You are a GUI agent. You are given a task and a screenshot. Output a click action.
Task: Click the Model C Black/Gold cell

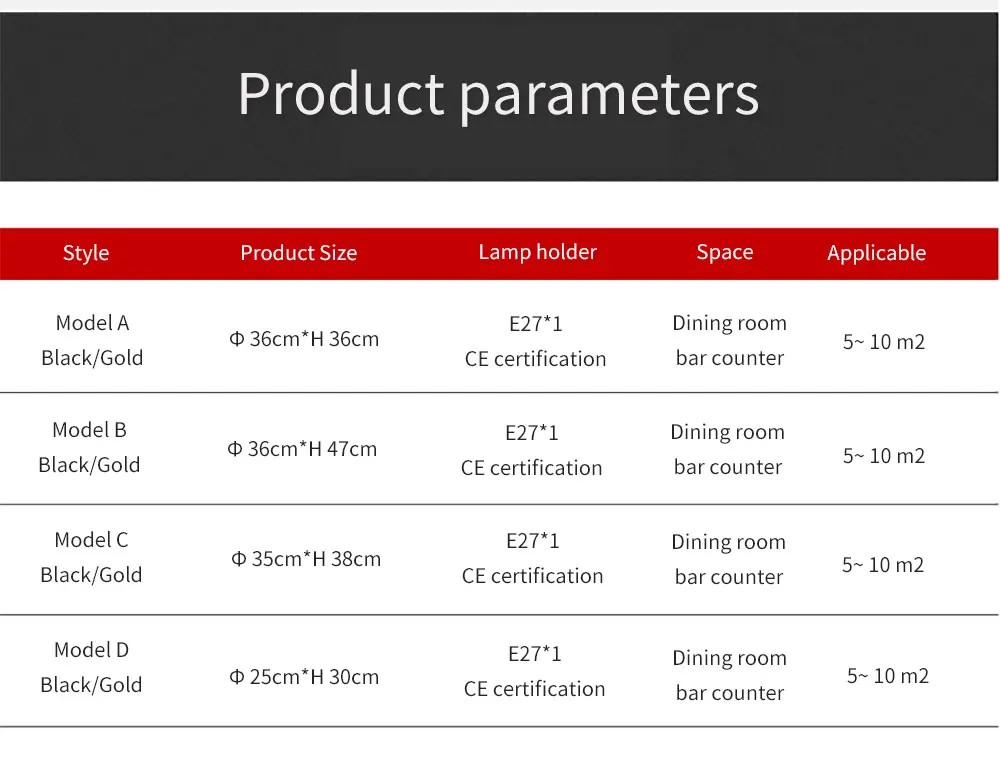click(x=91, y=557)
